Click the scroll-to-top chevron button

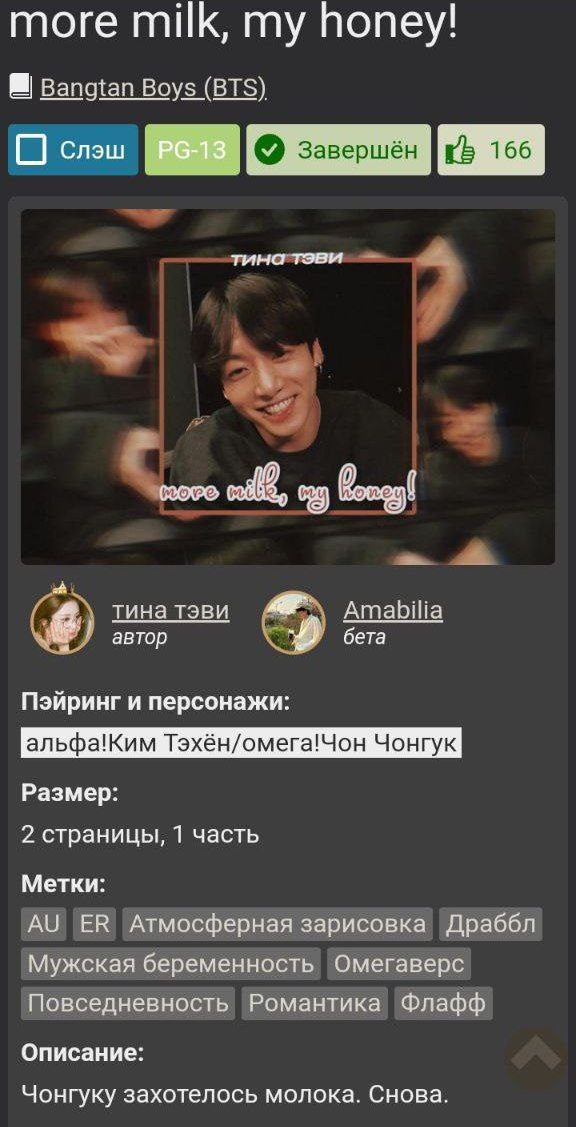(536, 1059)
